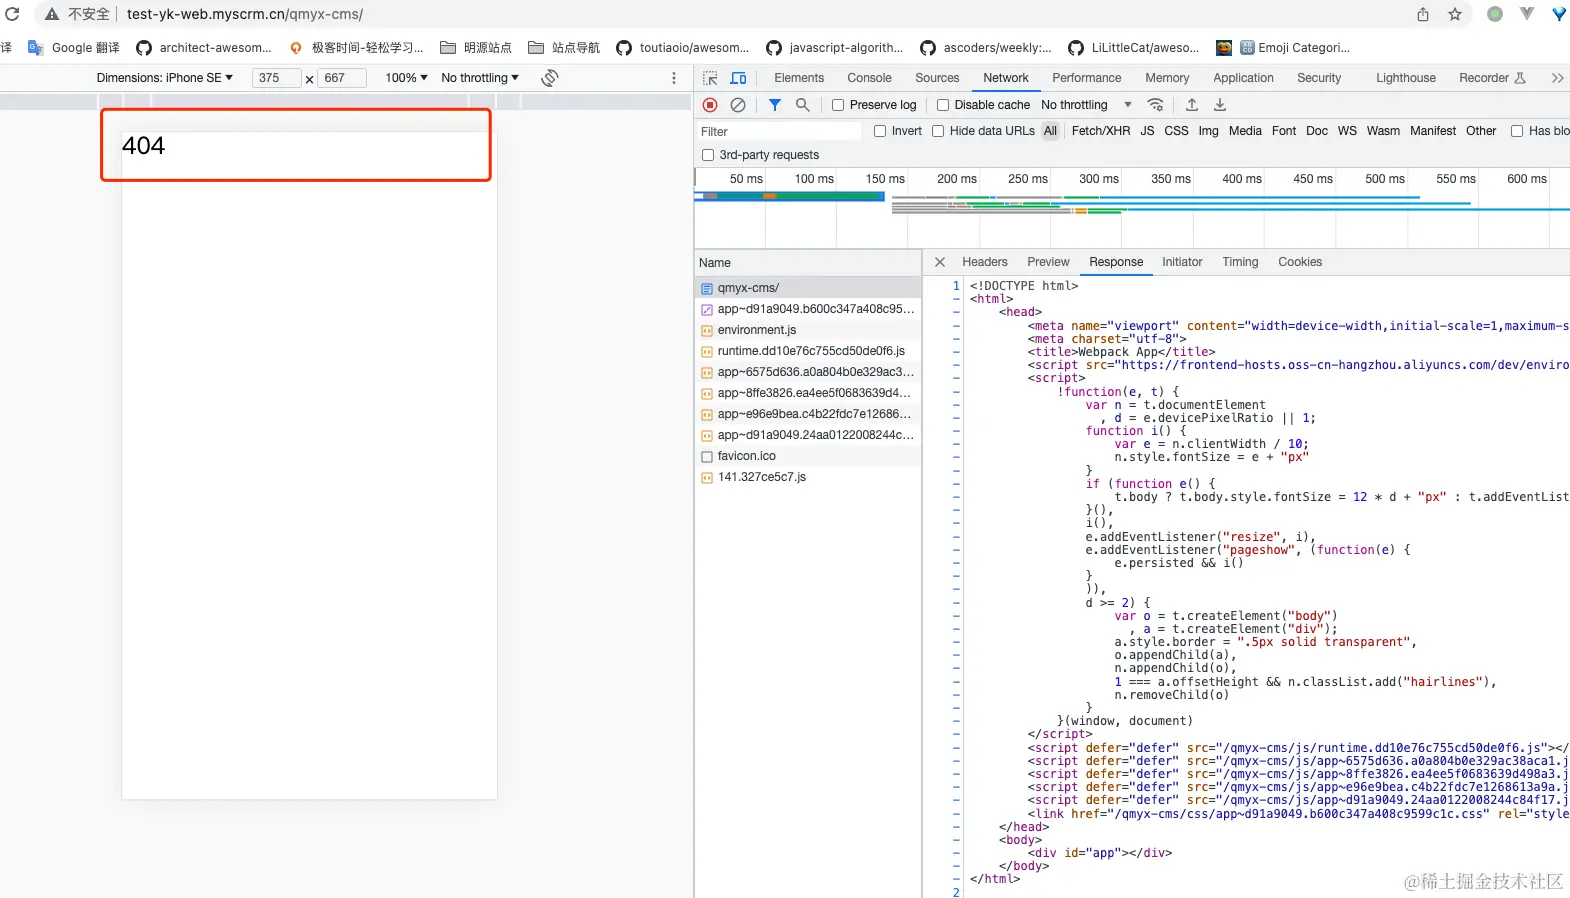Import HAR file with upload arrow
This screenshot has width=1570, height=898.
coord(1192,105)
